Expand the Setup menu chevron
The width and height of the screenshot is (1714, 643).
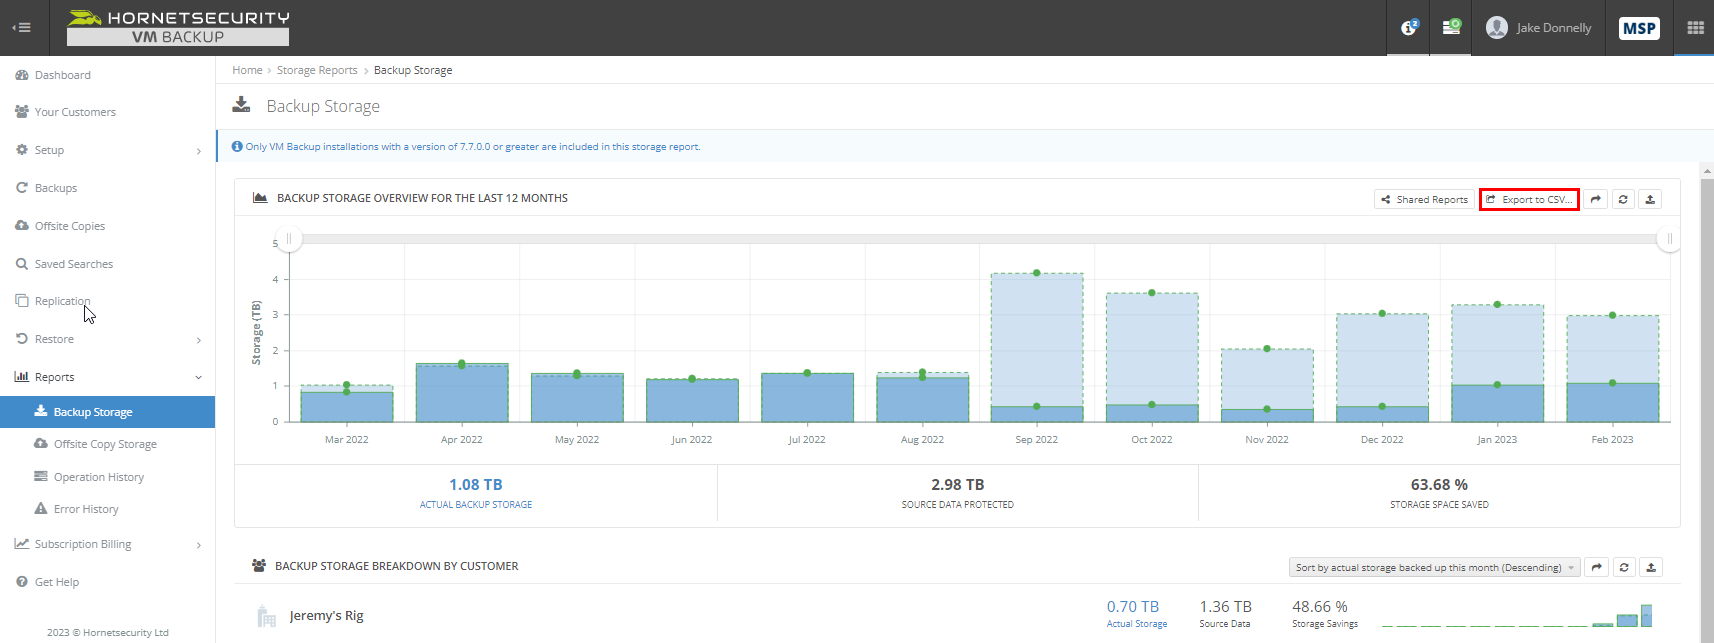pos(198,151)
